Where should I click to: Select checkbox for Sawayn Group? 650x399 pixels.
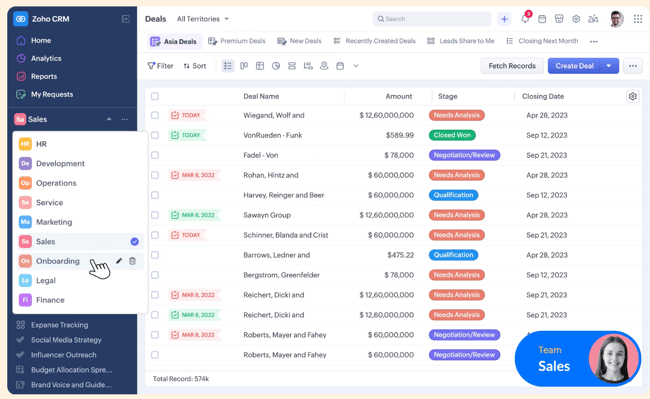155,215
